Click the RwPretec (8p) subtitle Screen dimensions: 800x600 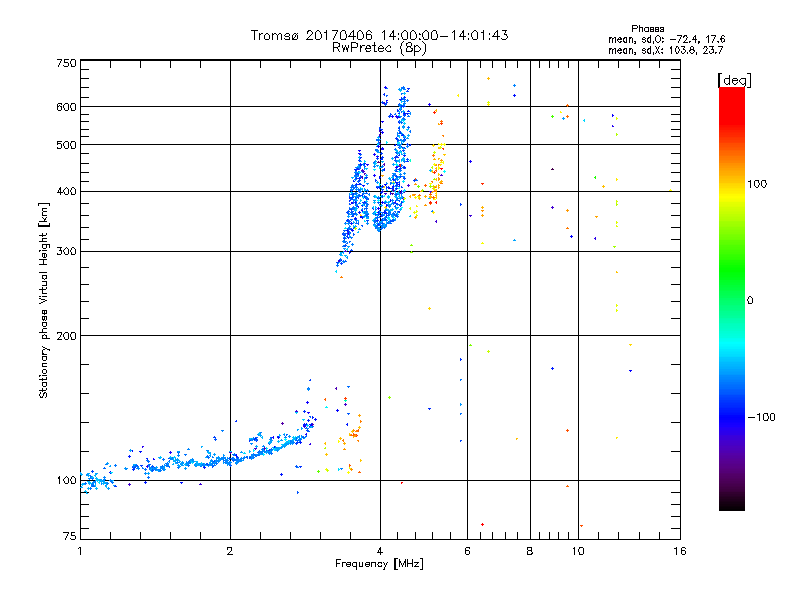pos(379,48)
